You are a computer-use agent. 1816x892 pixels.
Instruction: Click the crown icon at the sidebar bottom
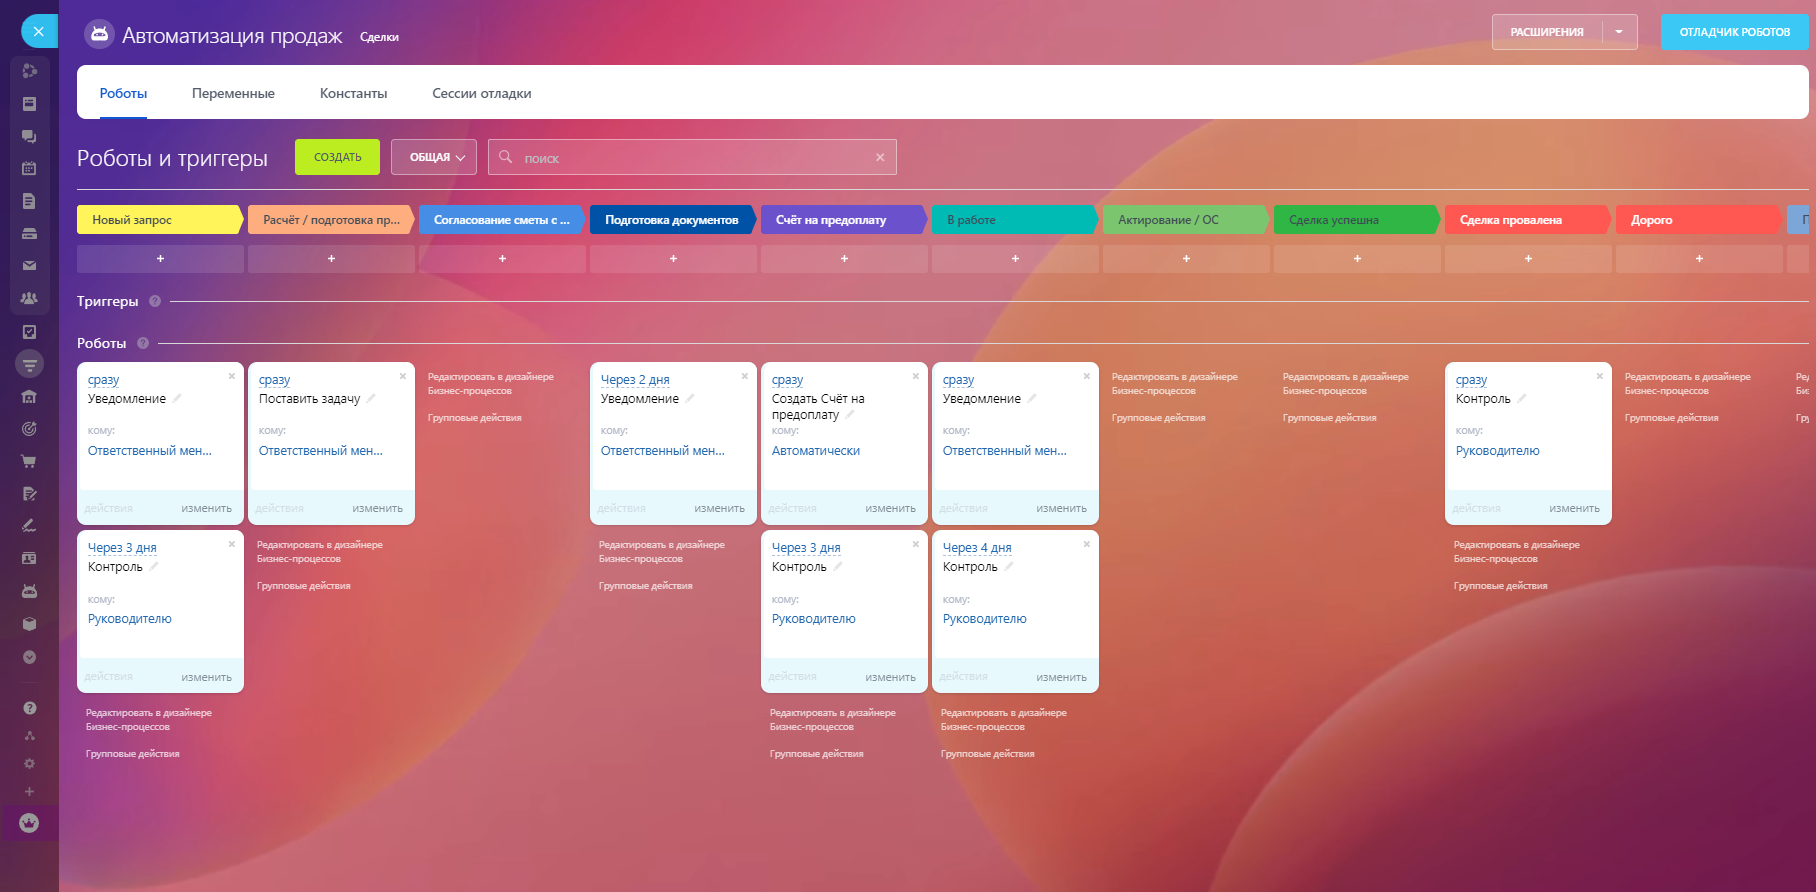coord(29,823)
